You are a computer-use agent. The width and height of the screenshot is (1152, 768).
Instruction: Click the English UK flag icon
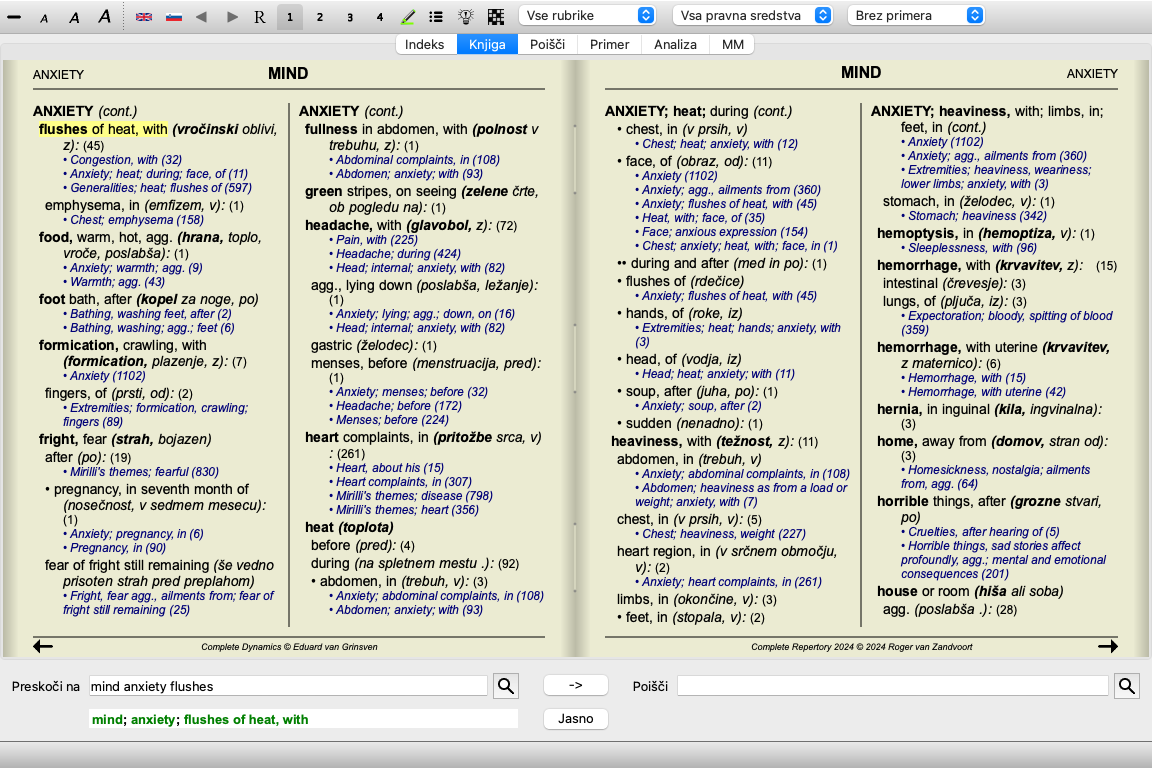click(144, 17)
